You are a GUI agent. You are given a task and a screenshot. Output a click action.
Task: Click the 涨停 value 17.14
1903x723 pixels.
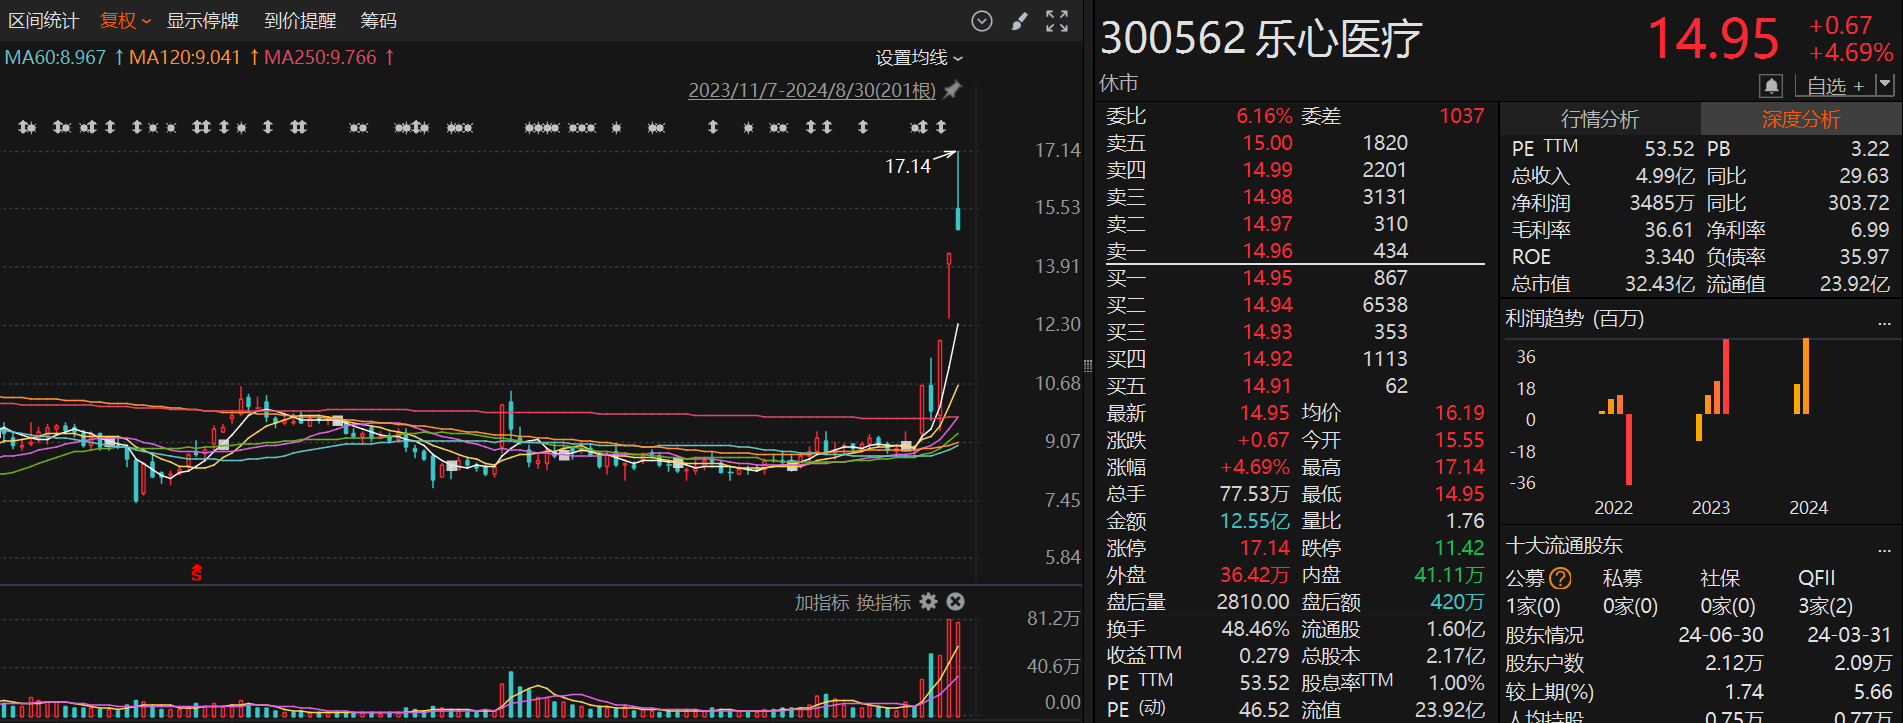[x=1265, y=548]
